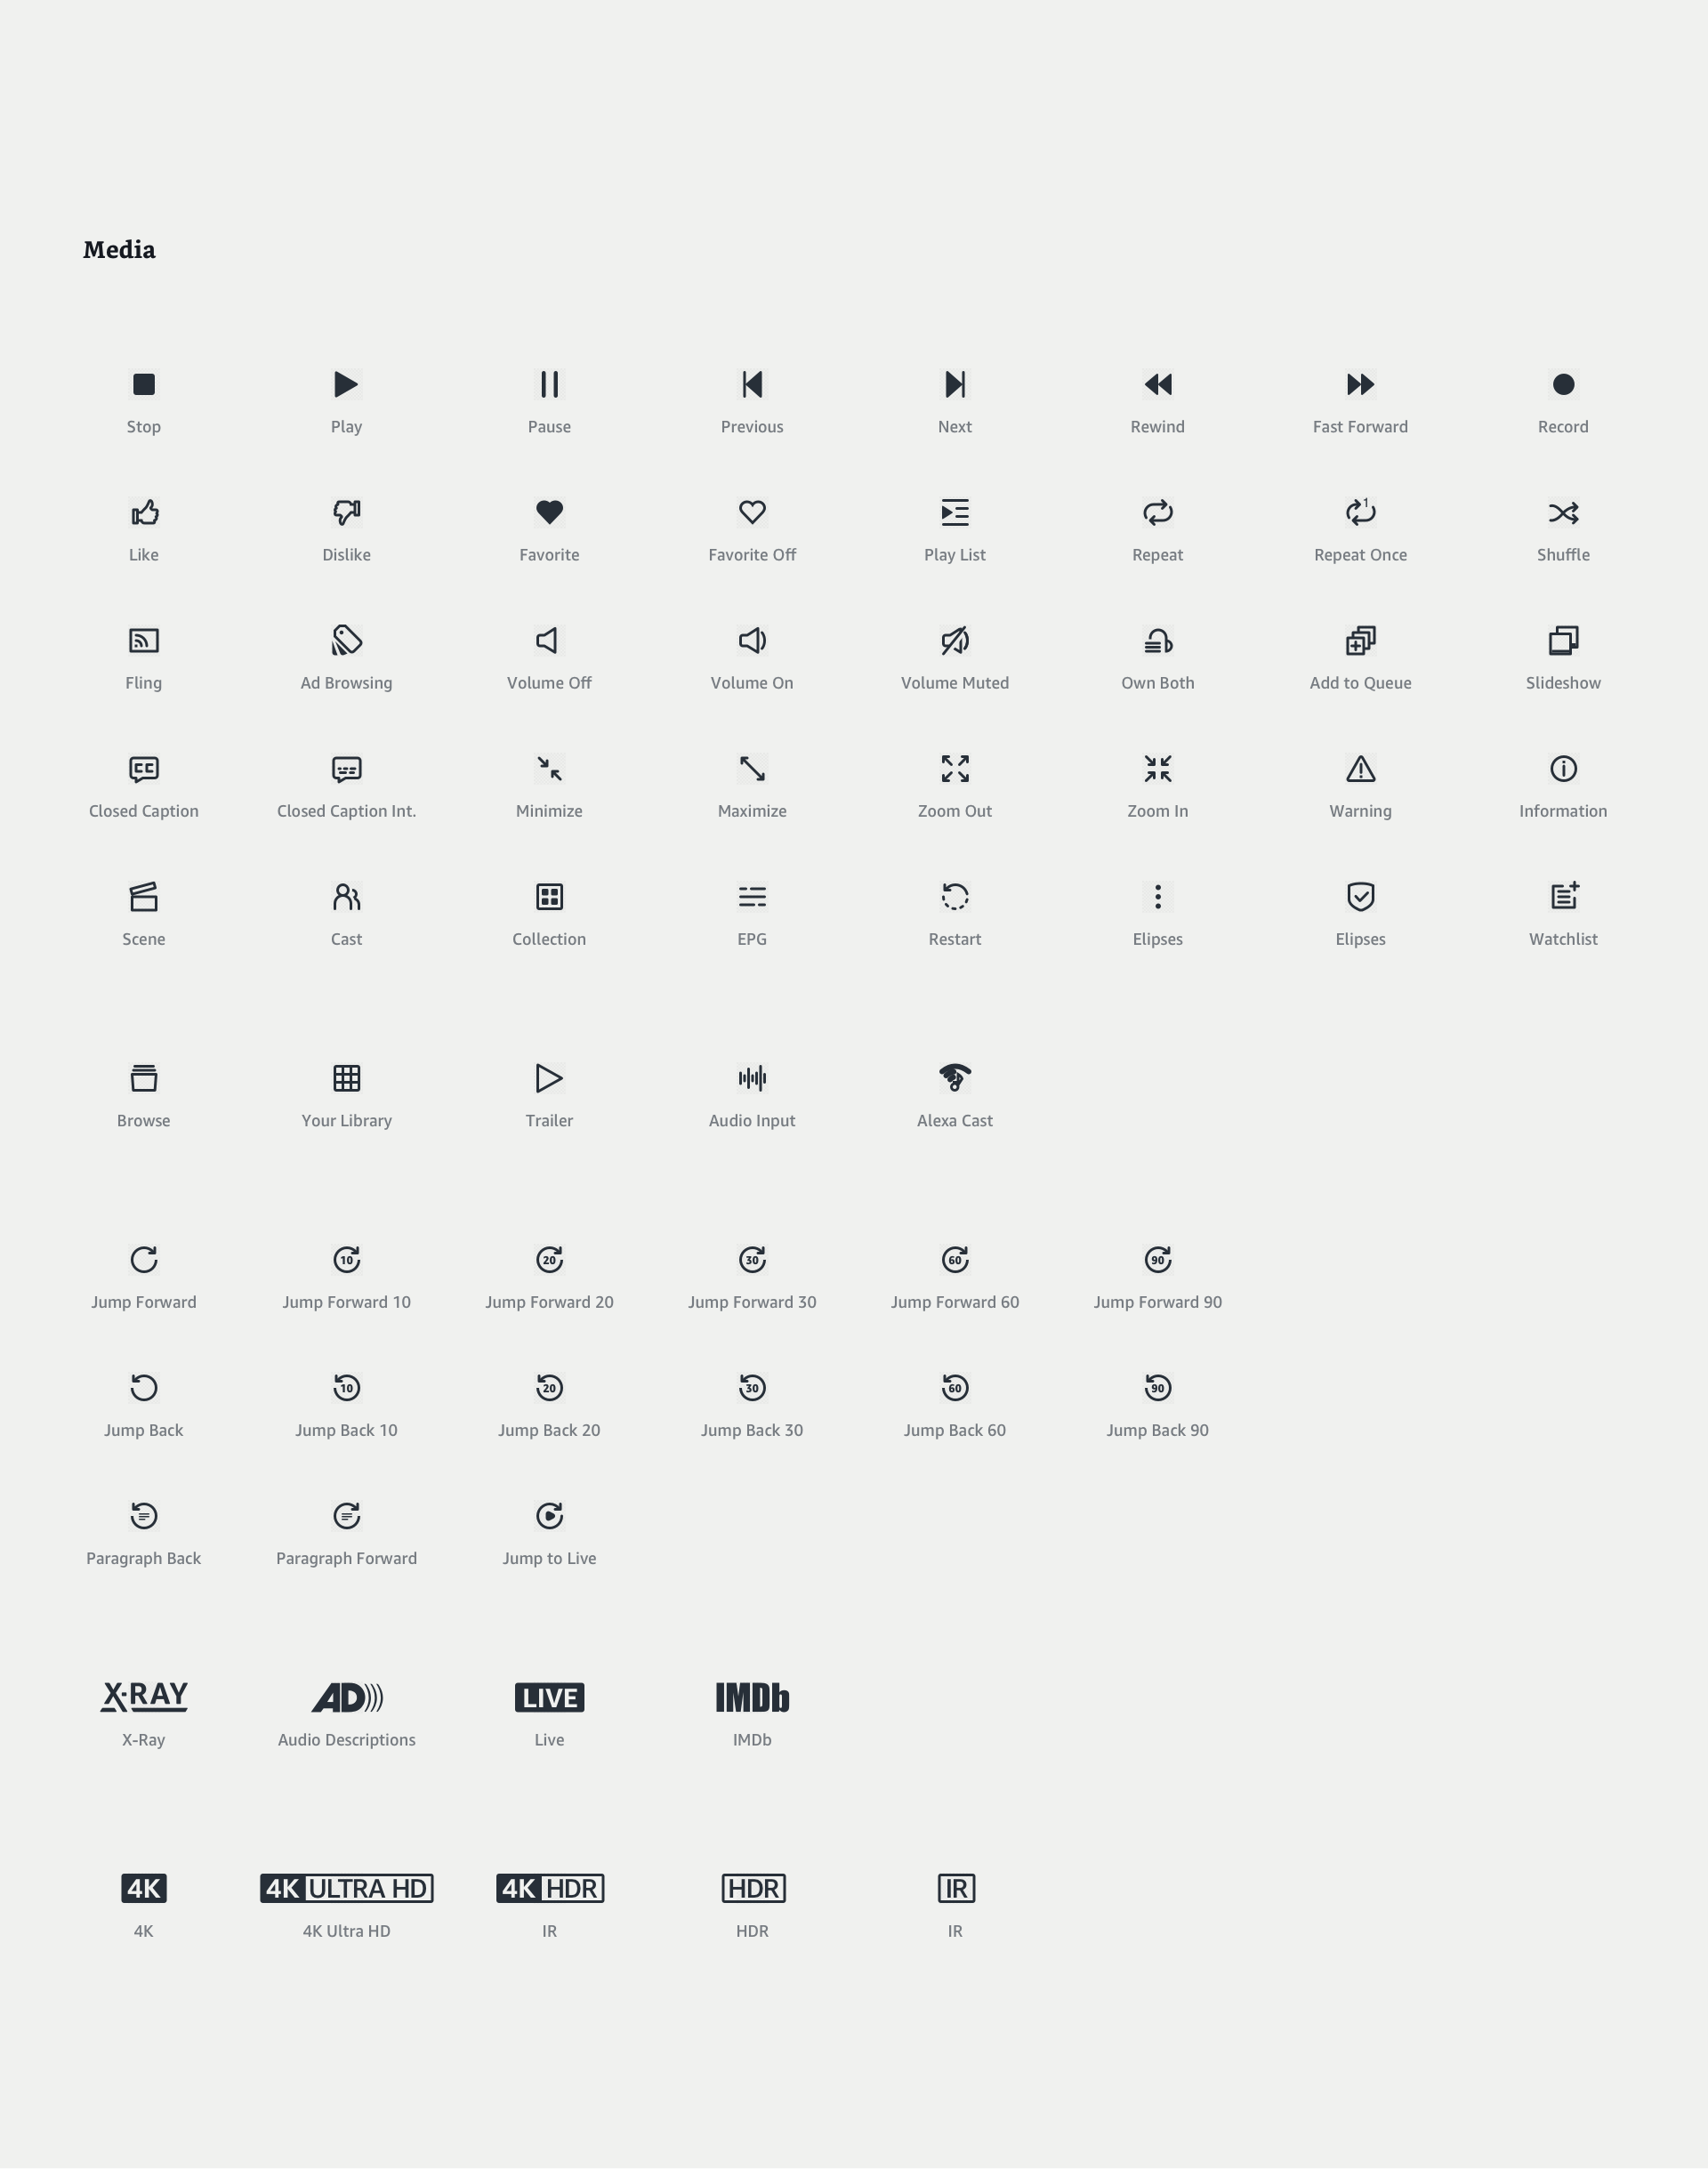
Task: Select the Information circle icon
Action: pyautogui.click(x=1563, y=768)
